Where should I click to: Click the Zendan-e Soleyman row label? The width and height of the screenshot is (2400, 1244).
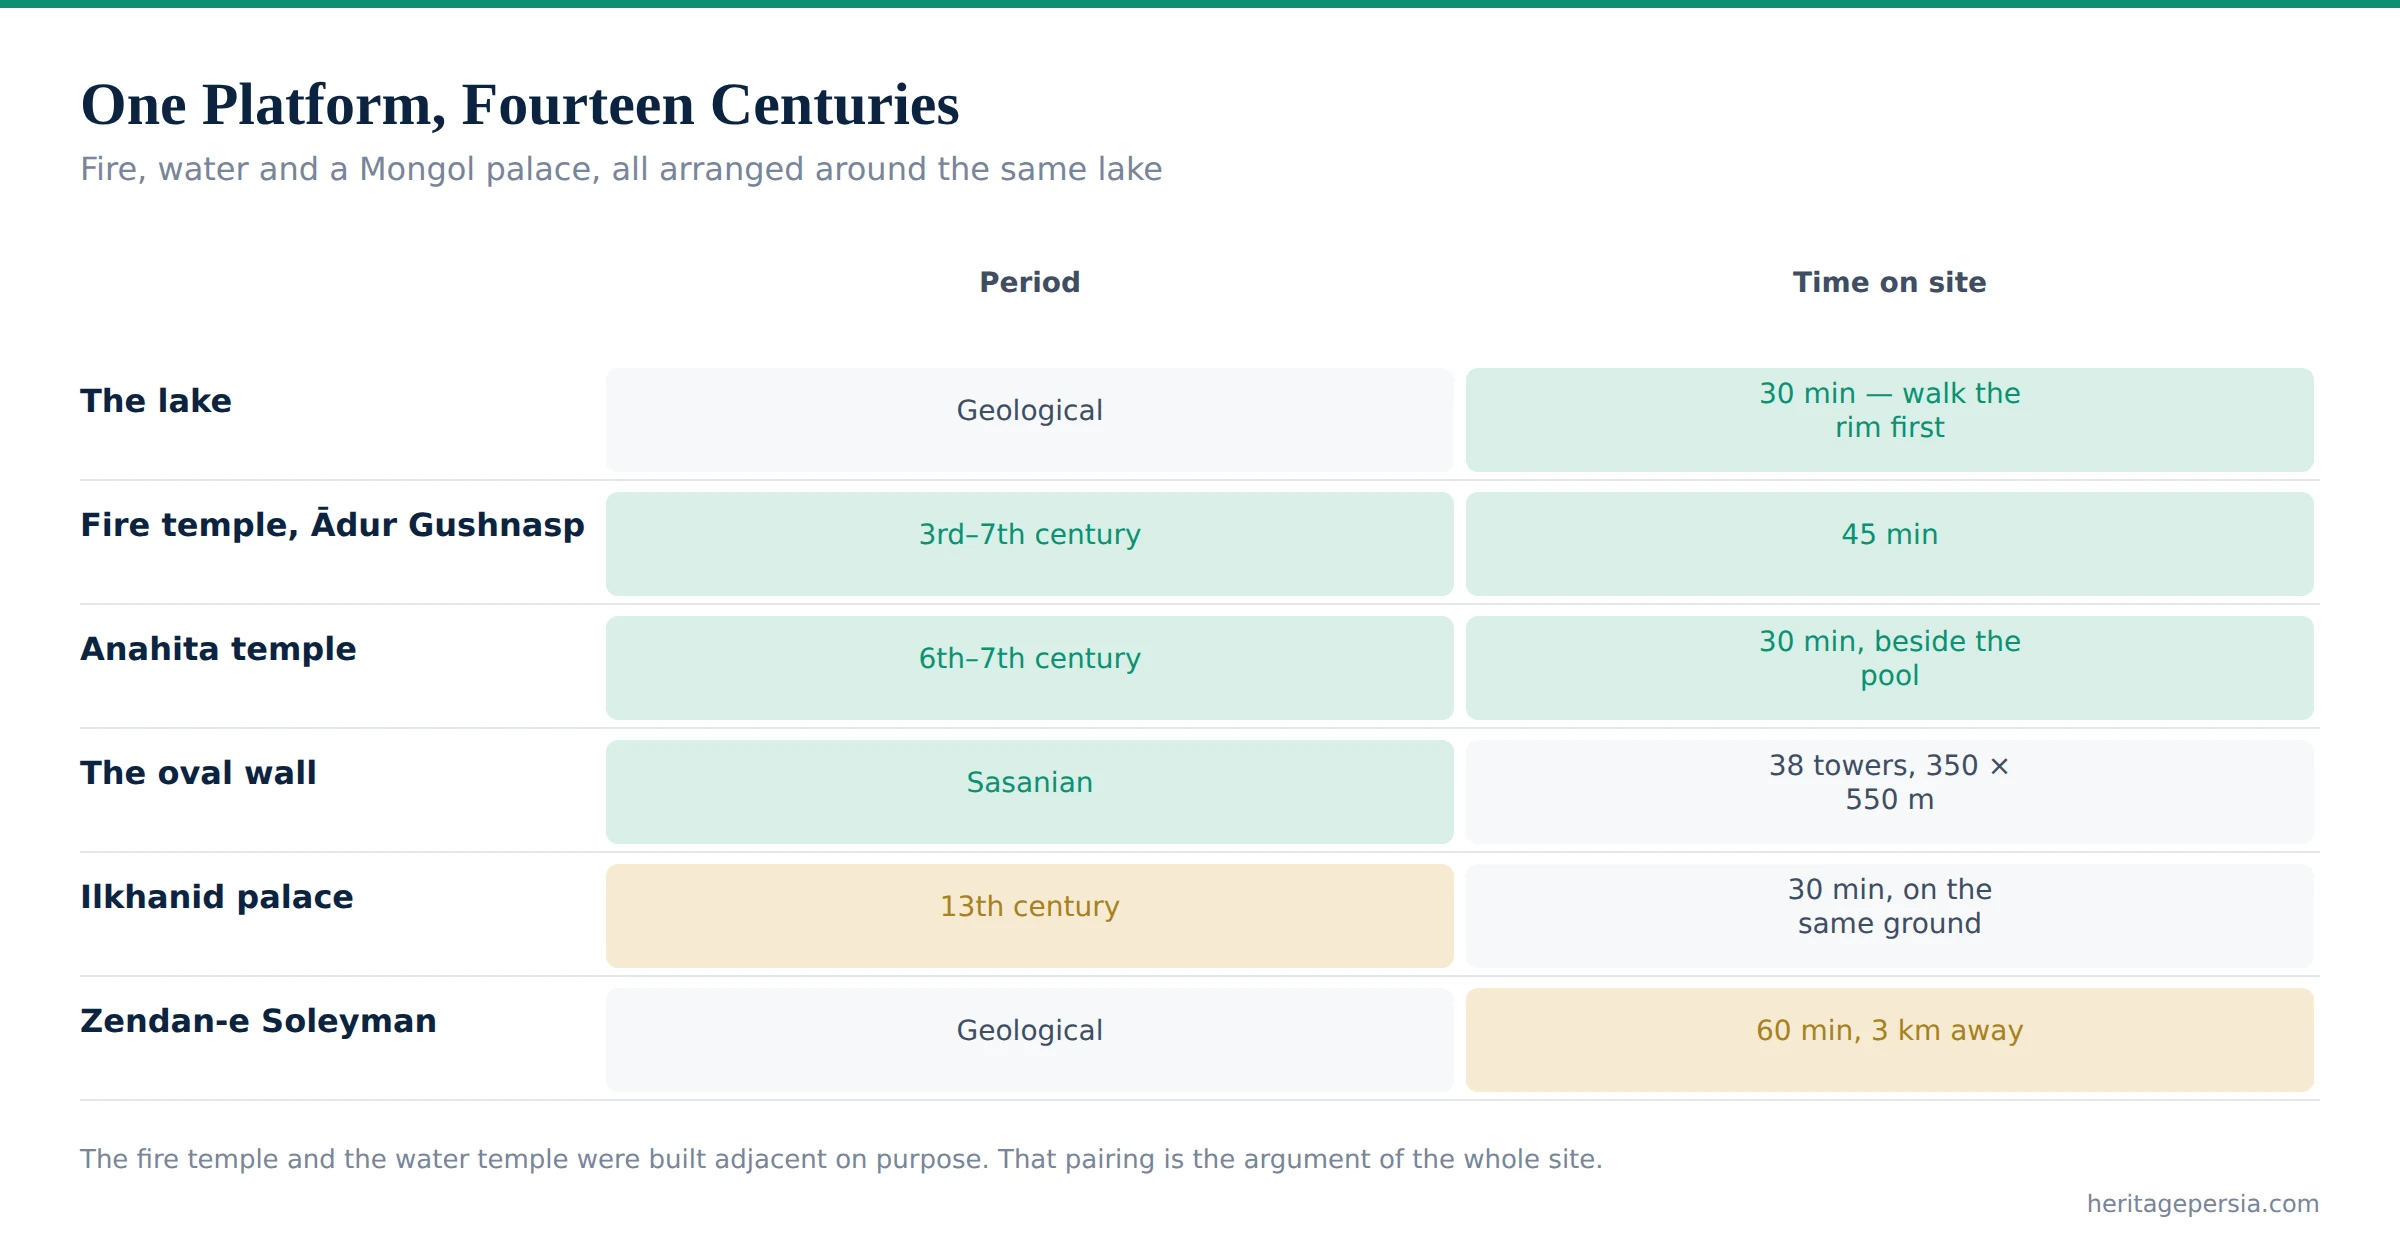pyautogui.click(x=258, y=1021)
